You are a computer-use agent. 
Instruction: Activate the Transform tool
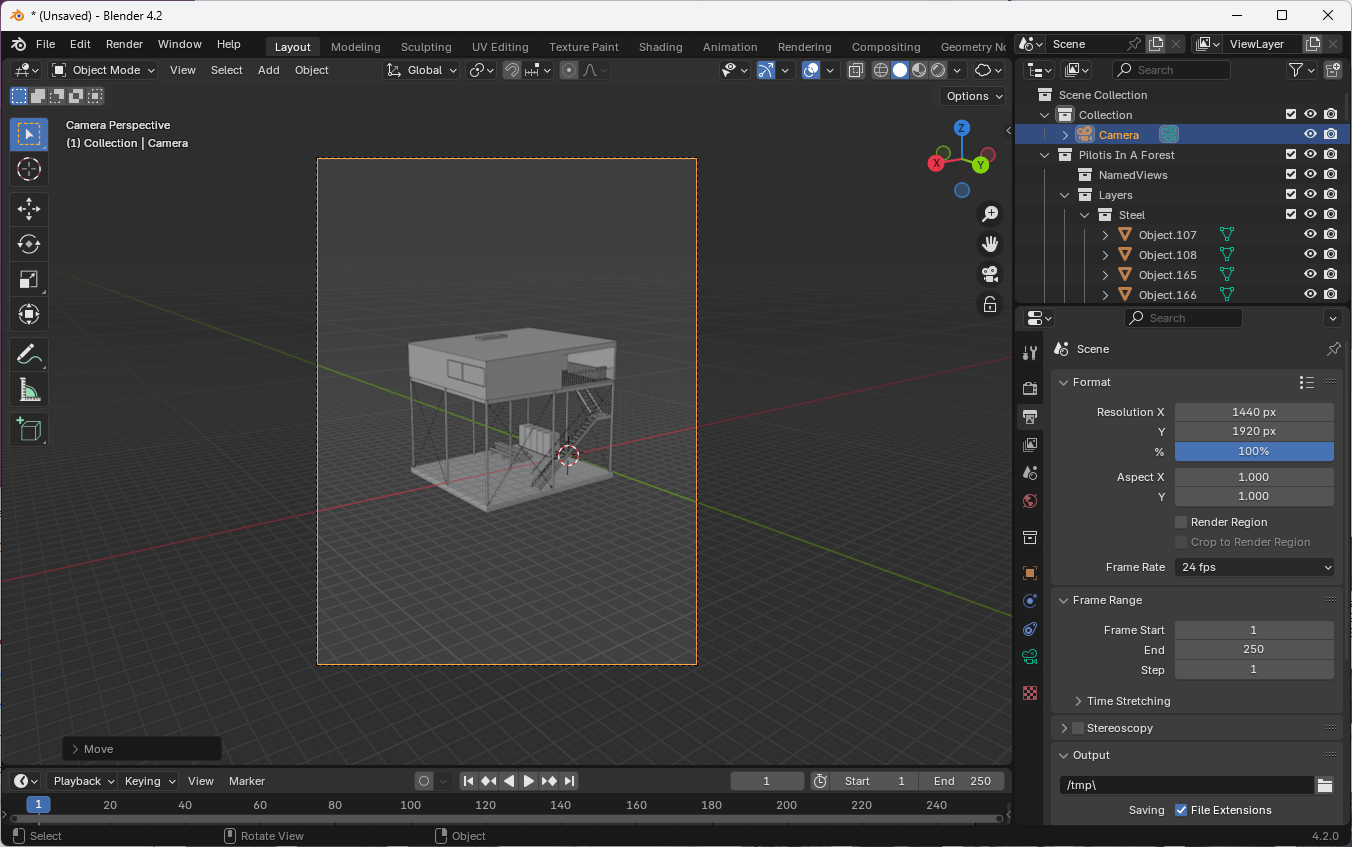29,314
